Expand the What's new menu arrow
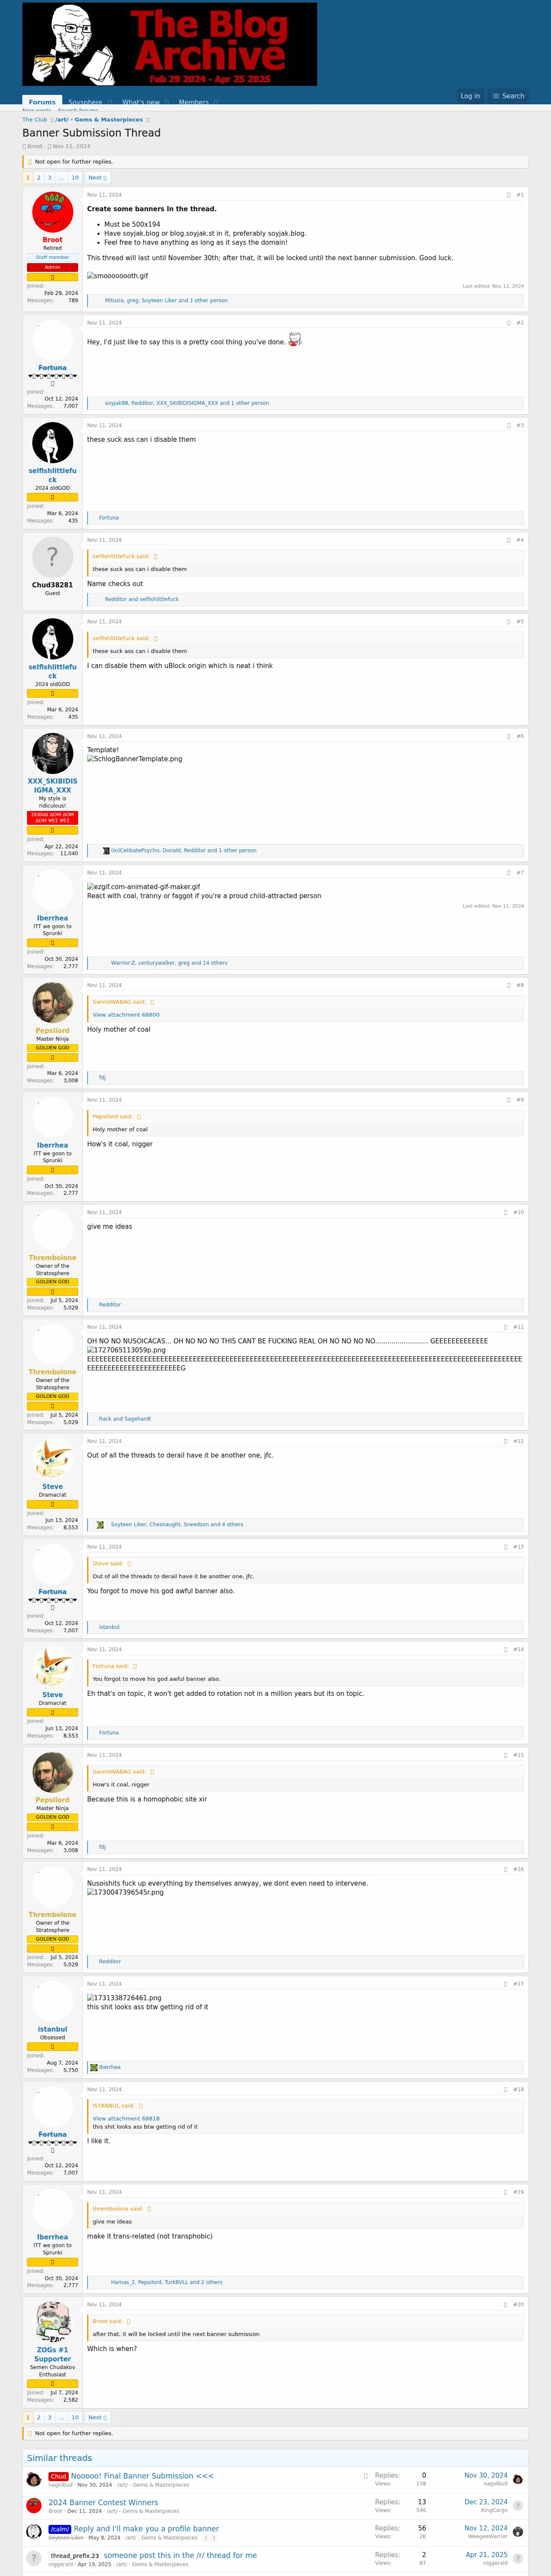Screen dimensions: 551x2576 tap(167, 102)
